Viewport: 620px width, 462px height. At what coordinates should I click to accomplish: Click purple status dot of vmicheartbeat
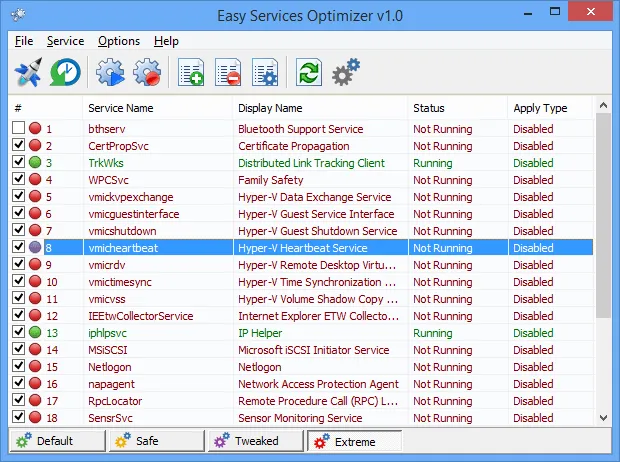[35, 247]
